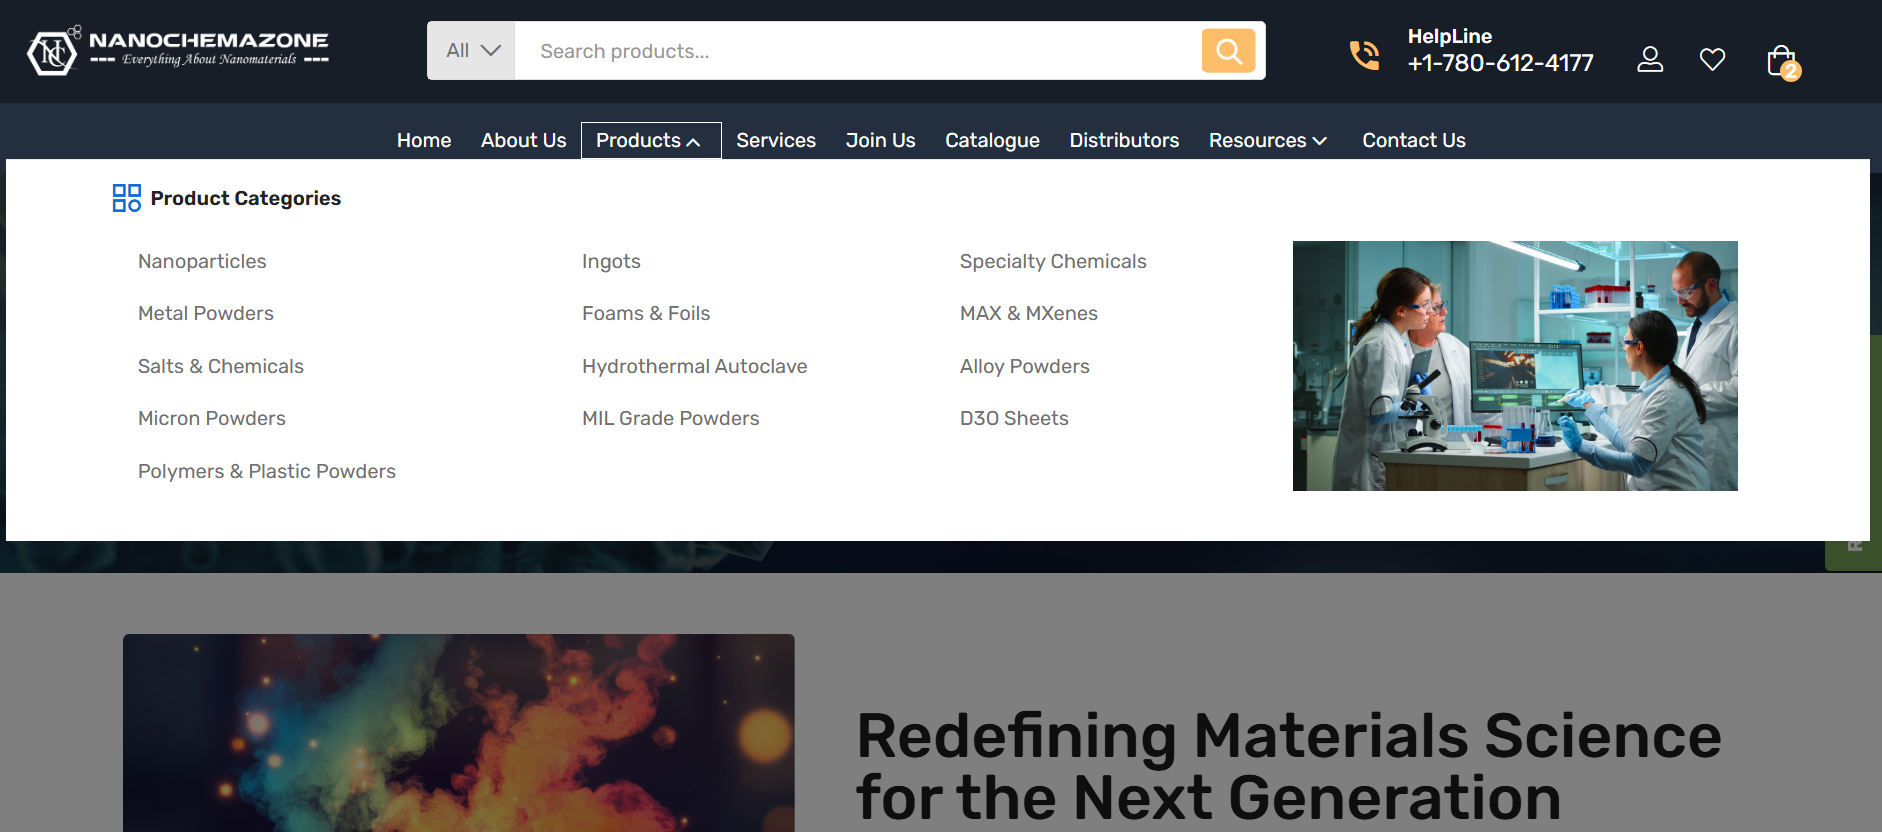This screenshot has width=1882, height=832.
Task: Open the About Us page
Action: click(523, 141)
